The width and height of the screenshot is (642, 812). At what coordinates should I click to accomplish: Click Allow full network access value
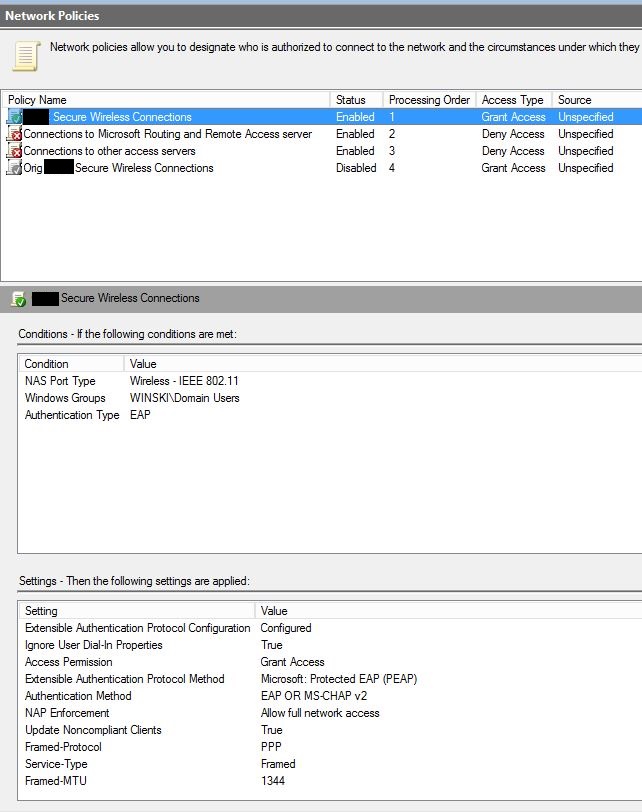click(320, 714)
